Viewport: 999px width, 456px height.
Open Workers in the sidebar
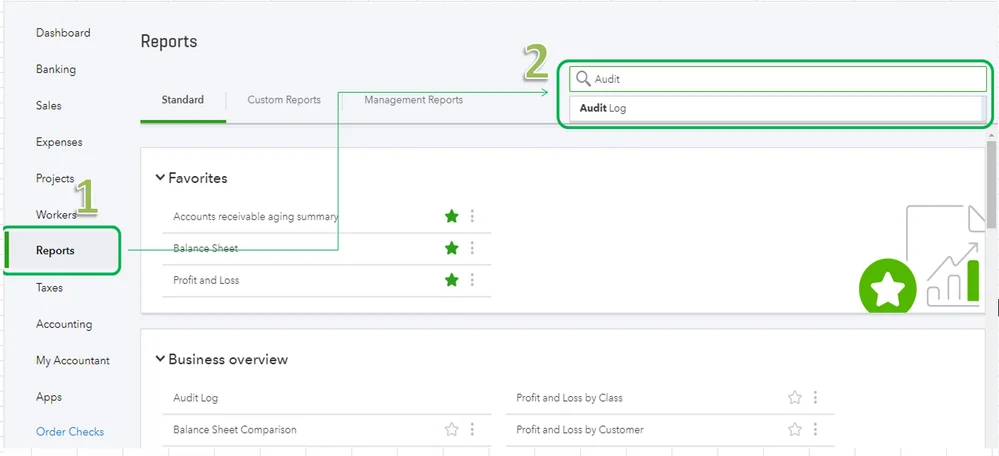[x=56, y=215]
